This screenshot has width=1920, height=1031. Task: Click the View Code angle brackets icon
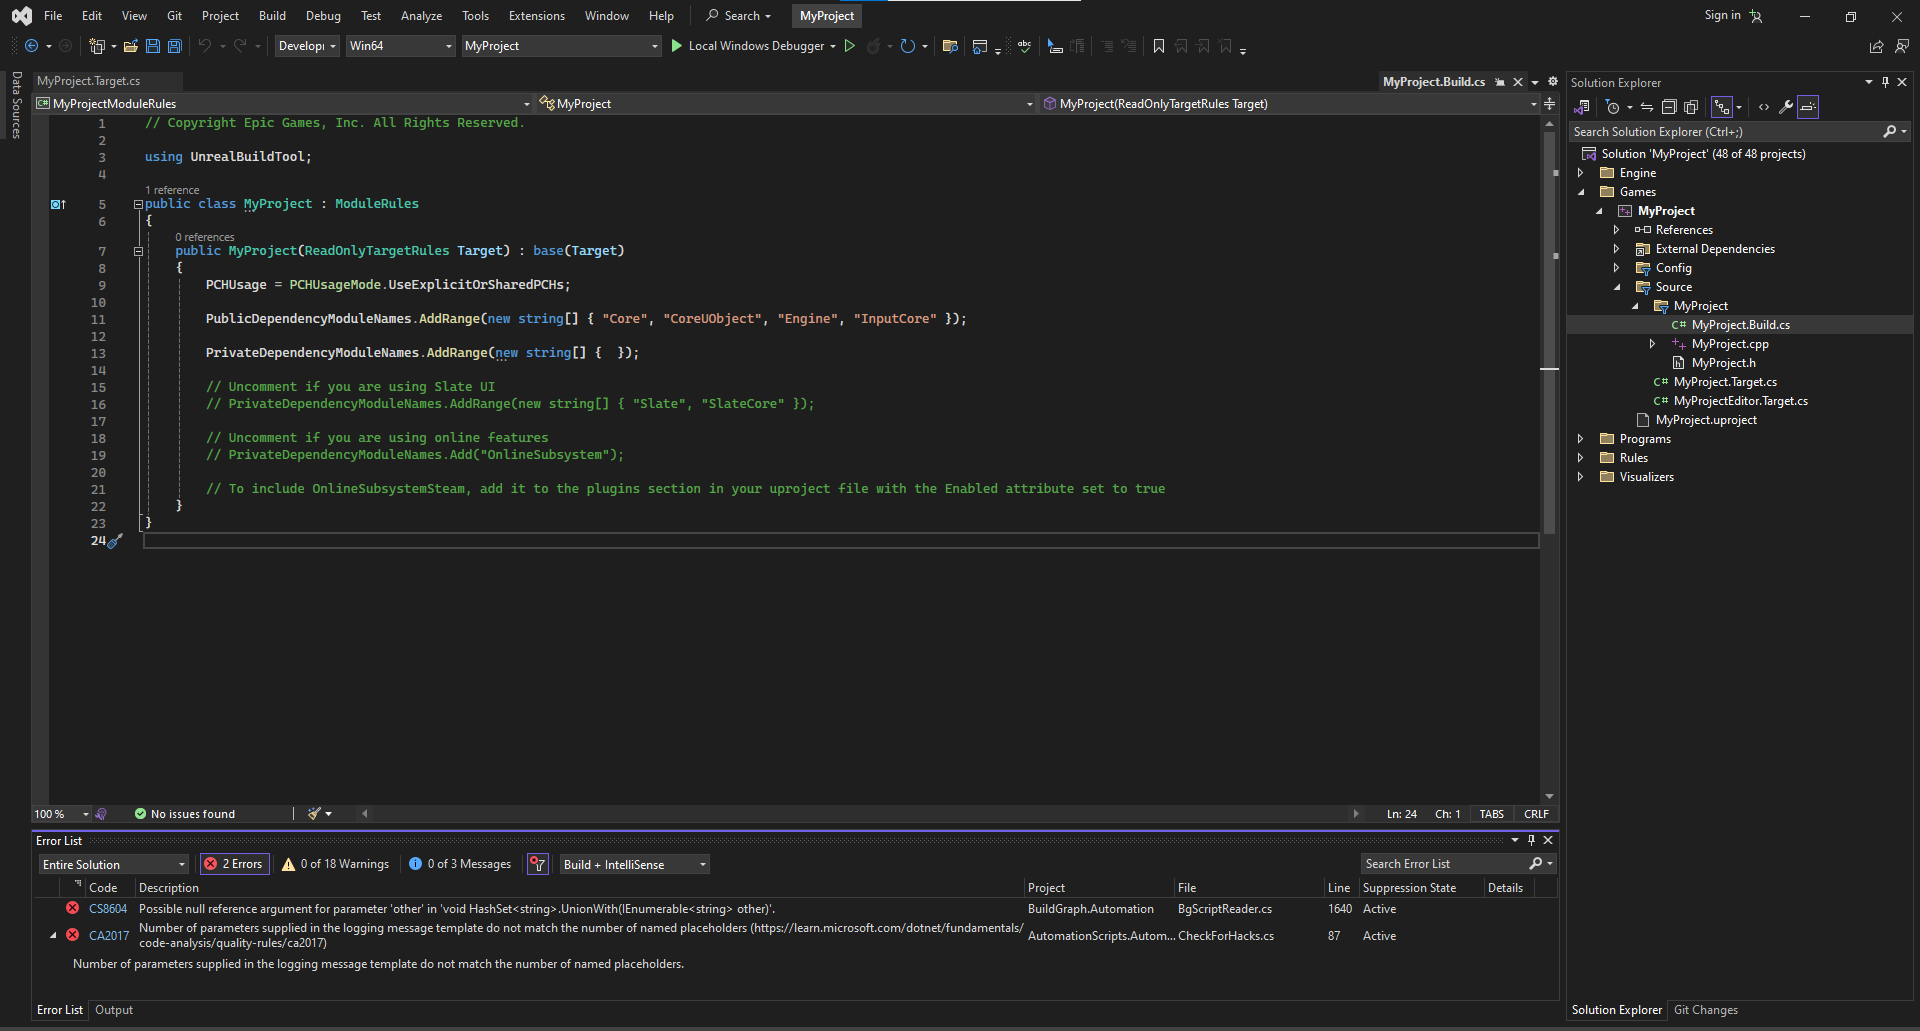[1764, 107]
